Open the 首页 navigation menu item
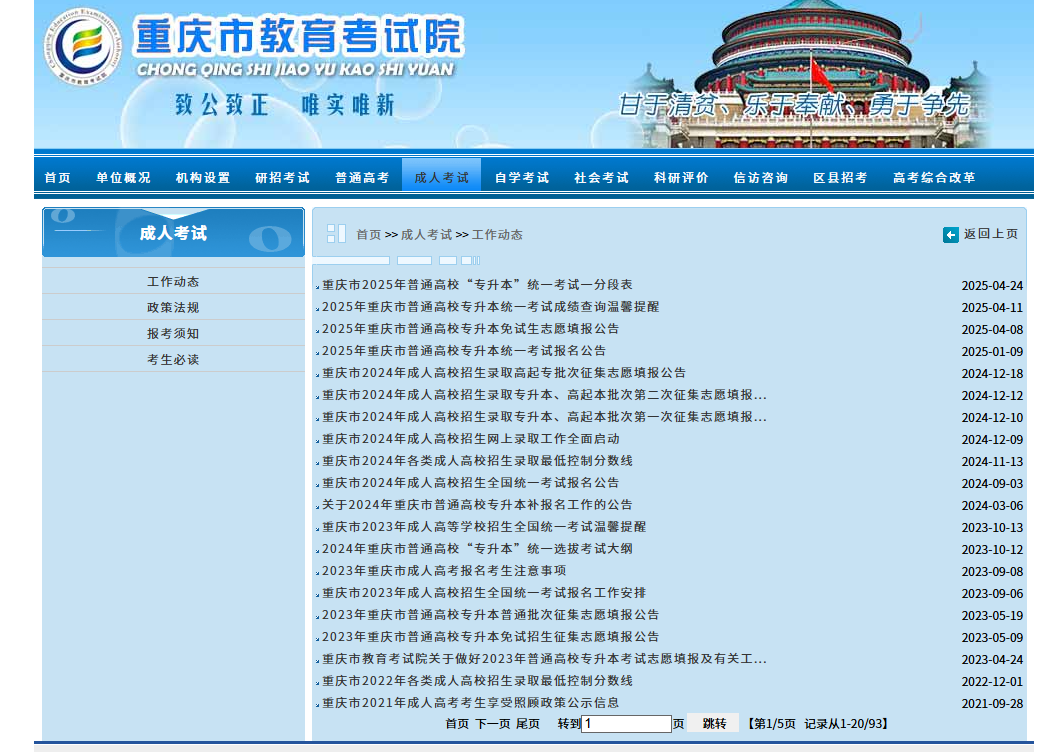 [58, 178]
